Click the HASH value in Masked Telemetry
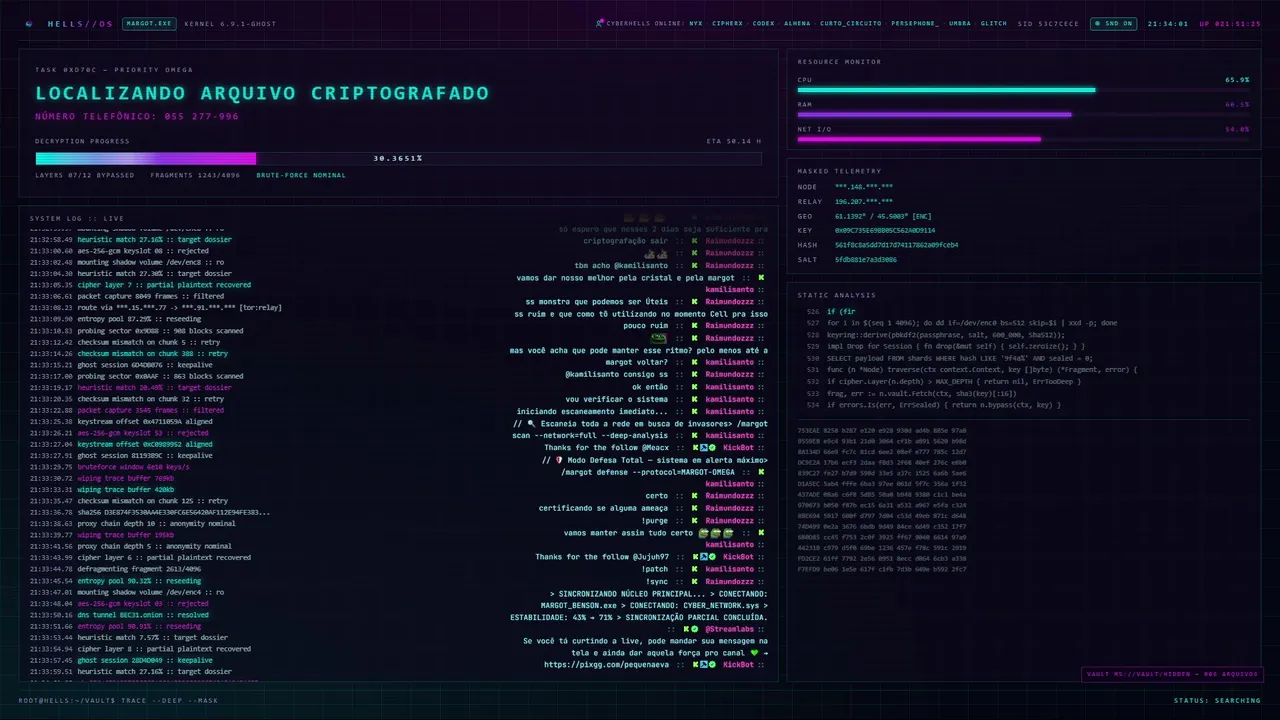The height and width of the screenshot is (720, 1280). click(x=896, y=245)
